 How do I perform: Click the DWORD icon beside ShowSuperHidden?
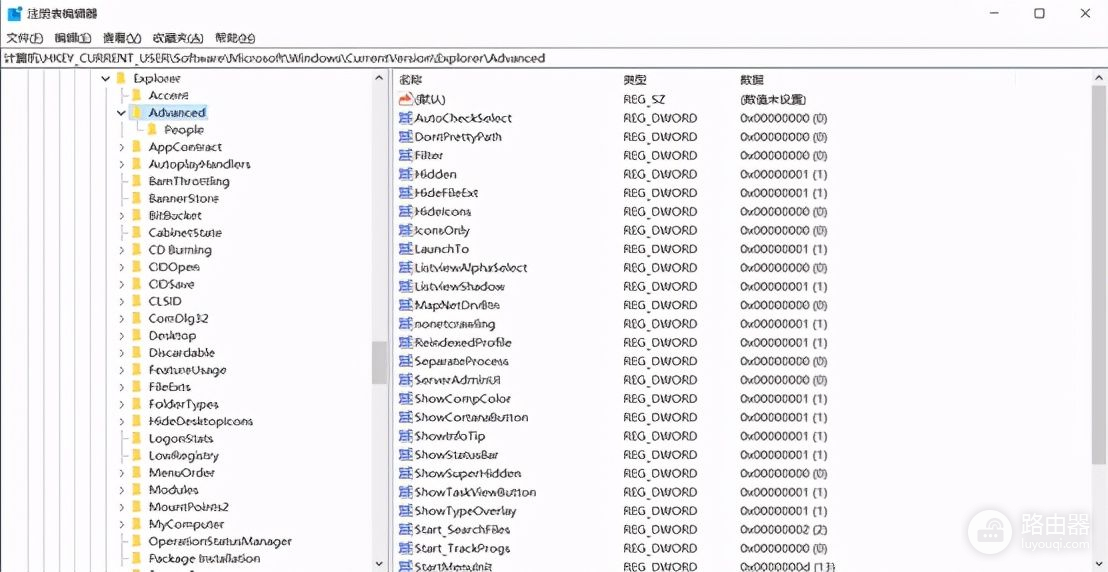[405, 474]
